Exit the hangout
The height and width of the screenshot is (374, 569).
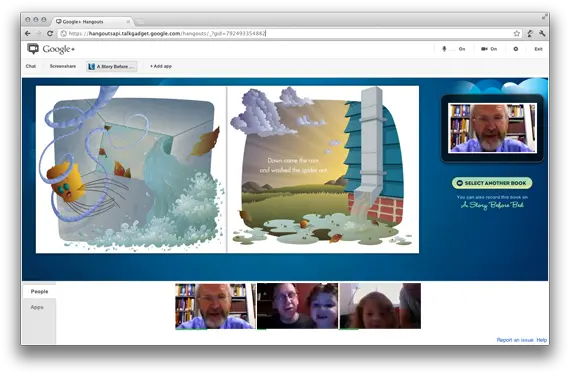538,49
